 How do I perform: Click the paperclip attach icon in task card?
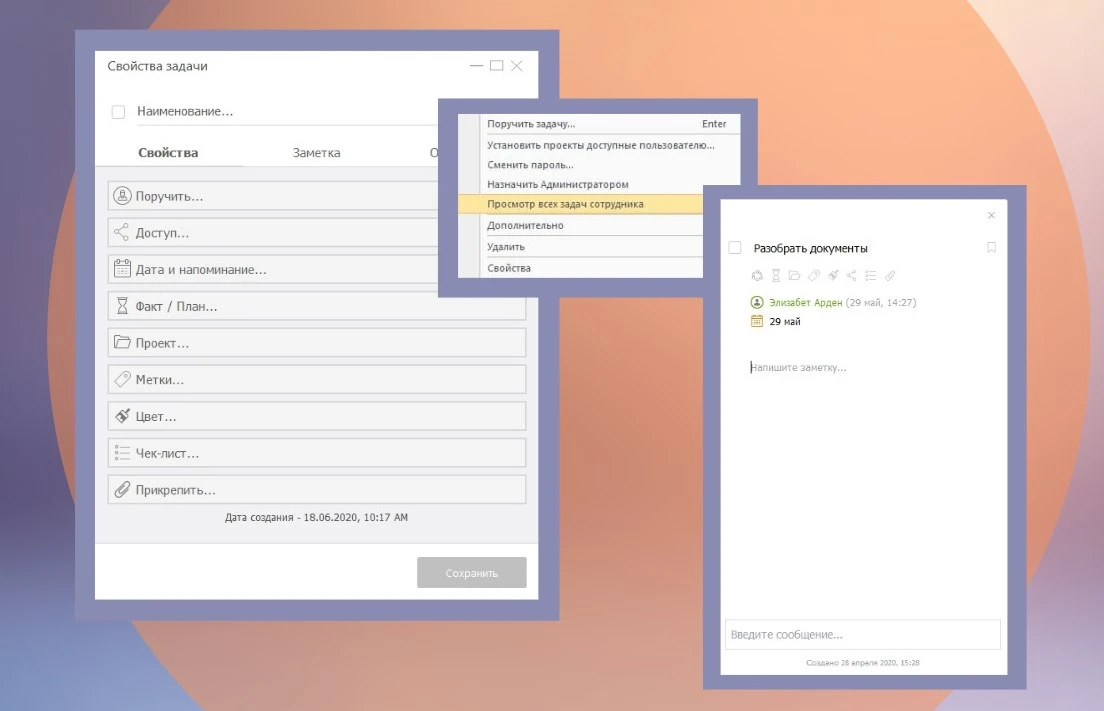pos(889,276)
